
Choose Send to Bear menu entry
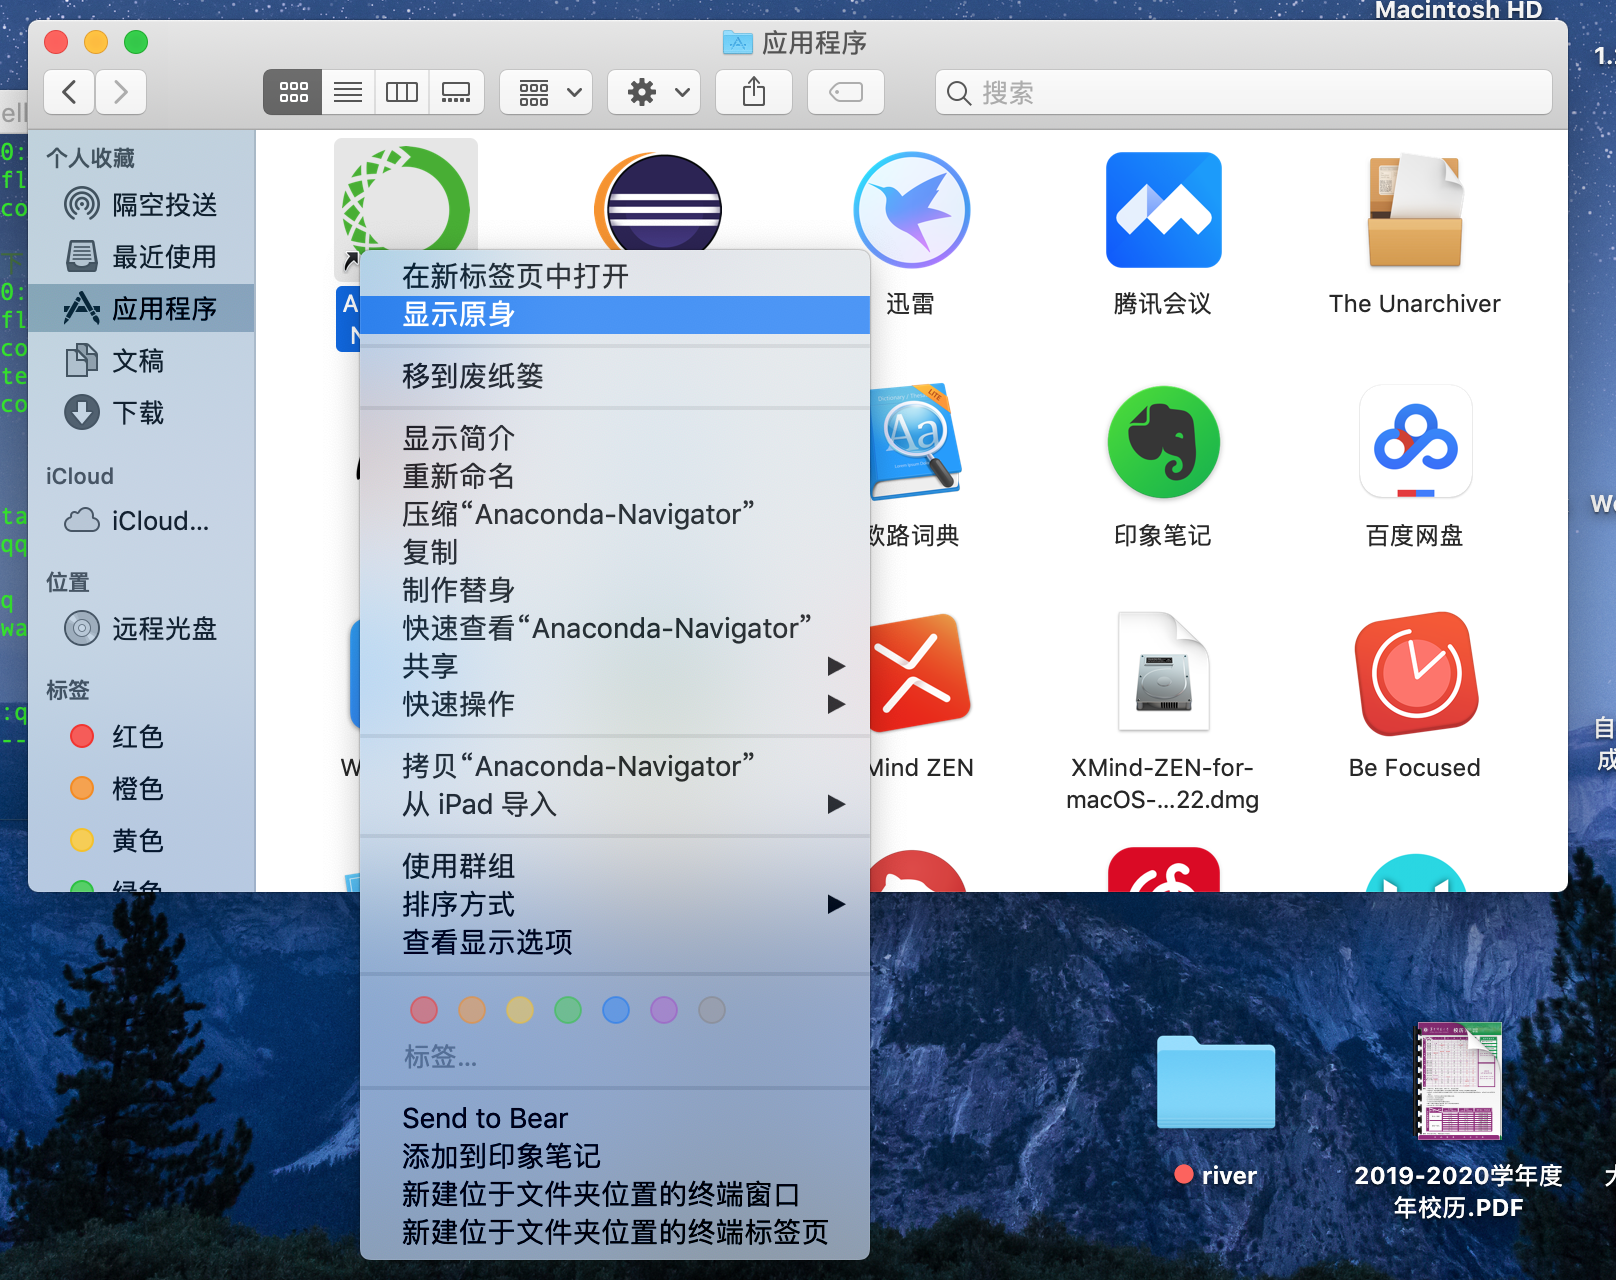coord(614,1118)
